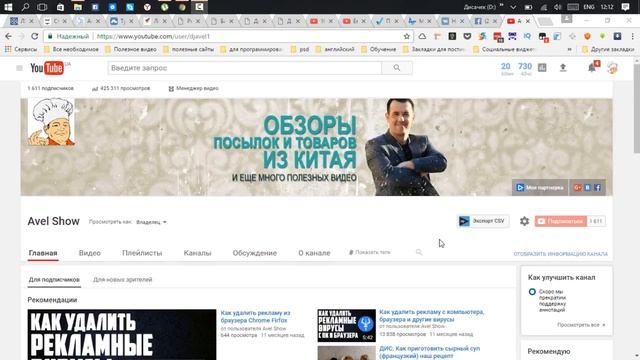
Task: Open the 'О канале' channel tab
Action: 314,253
